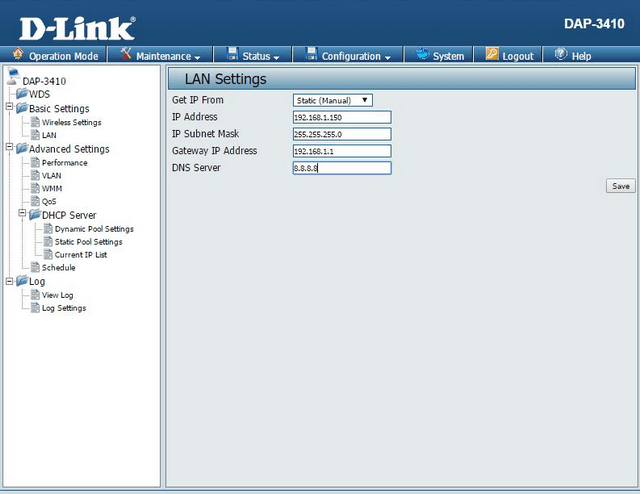Open Log Settings in sidebar
The height and width of the screenshot is (494, 640).
point(63,308)
